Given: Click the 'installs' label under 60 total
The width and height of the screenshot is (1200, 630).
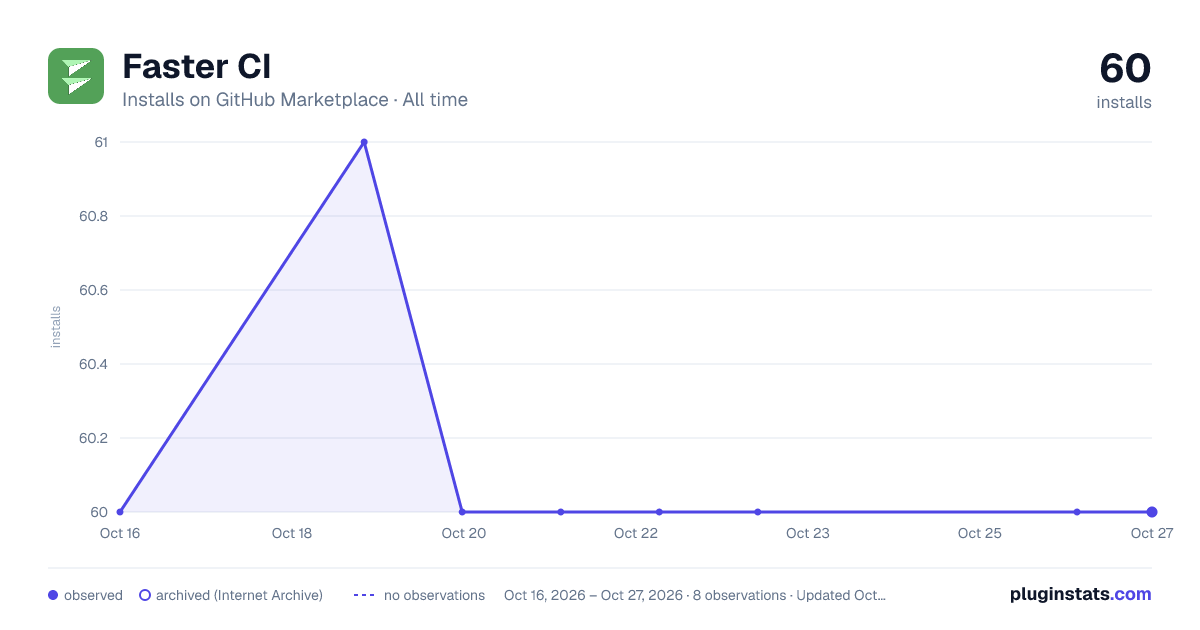Looking at the screenshot, I should coord(1124,102).
